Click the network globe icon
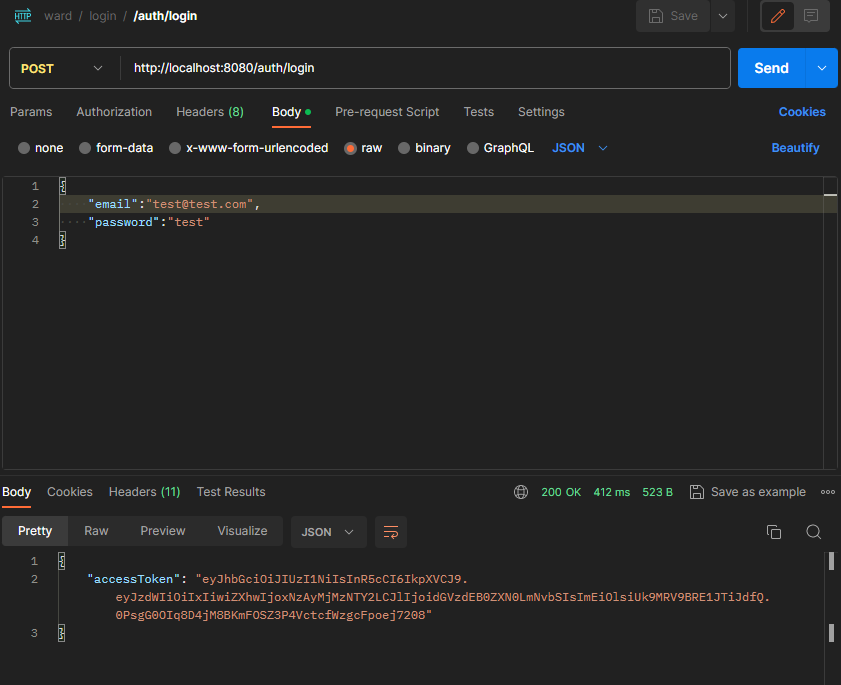The height and width of the screenshot is (685, 841). 521,492
